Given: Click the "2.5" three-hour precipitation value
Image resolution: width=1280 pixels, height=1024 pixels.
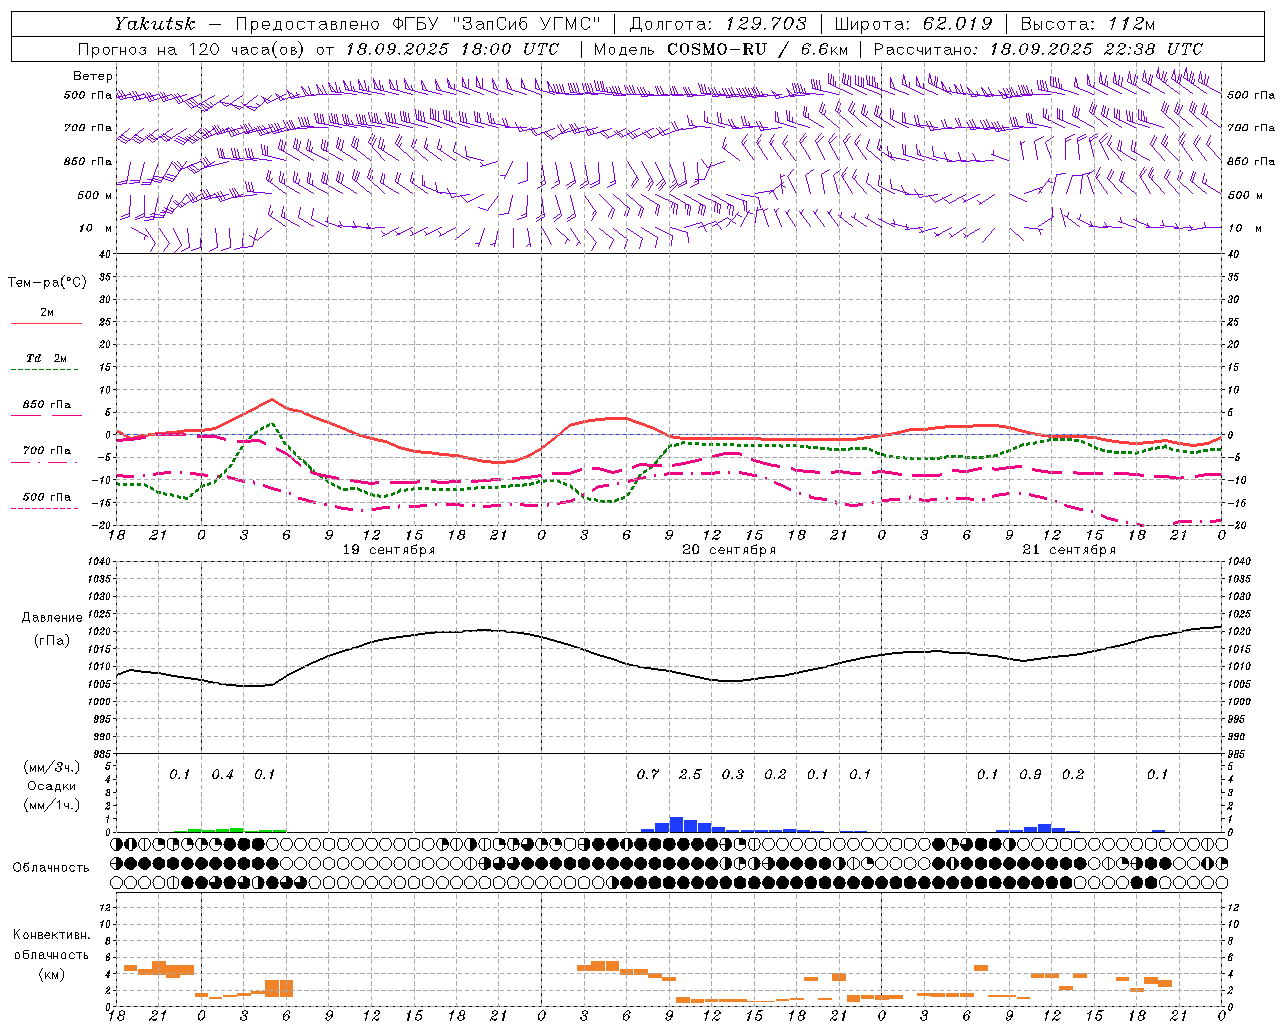Looking at the screenshot, I should pyautogui.click(x=690, y=774).
